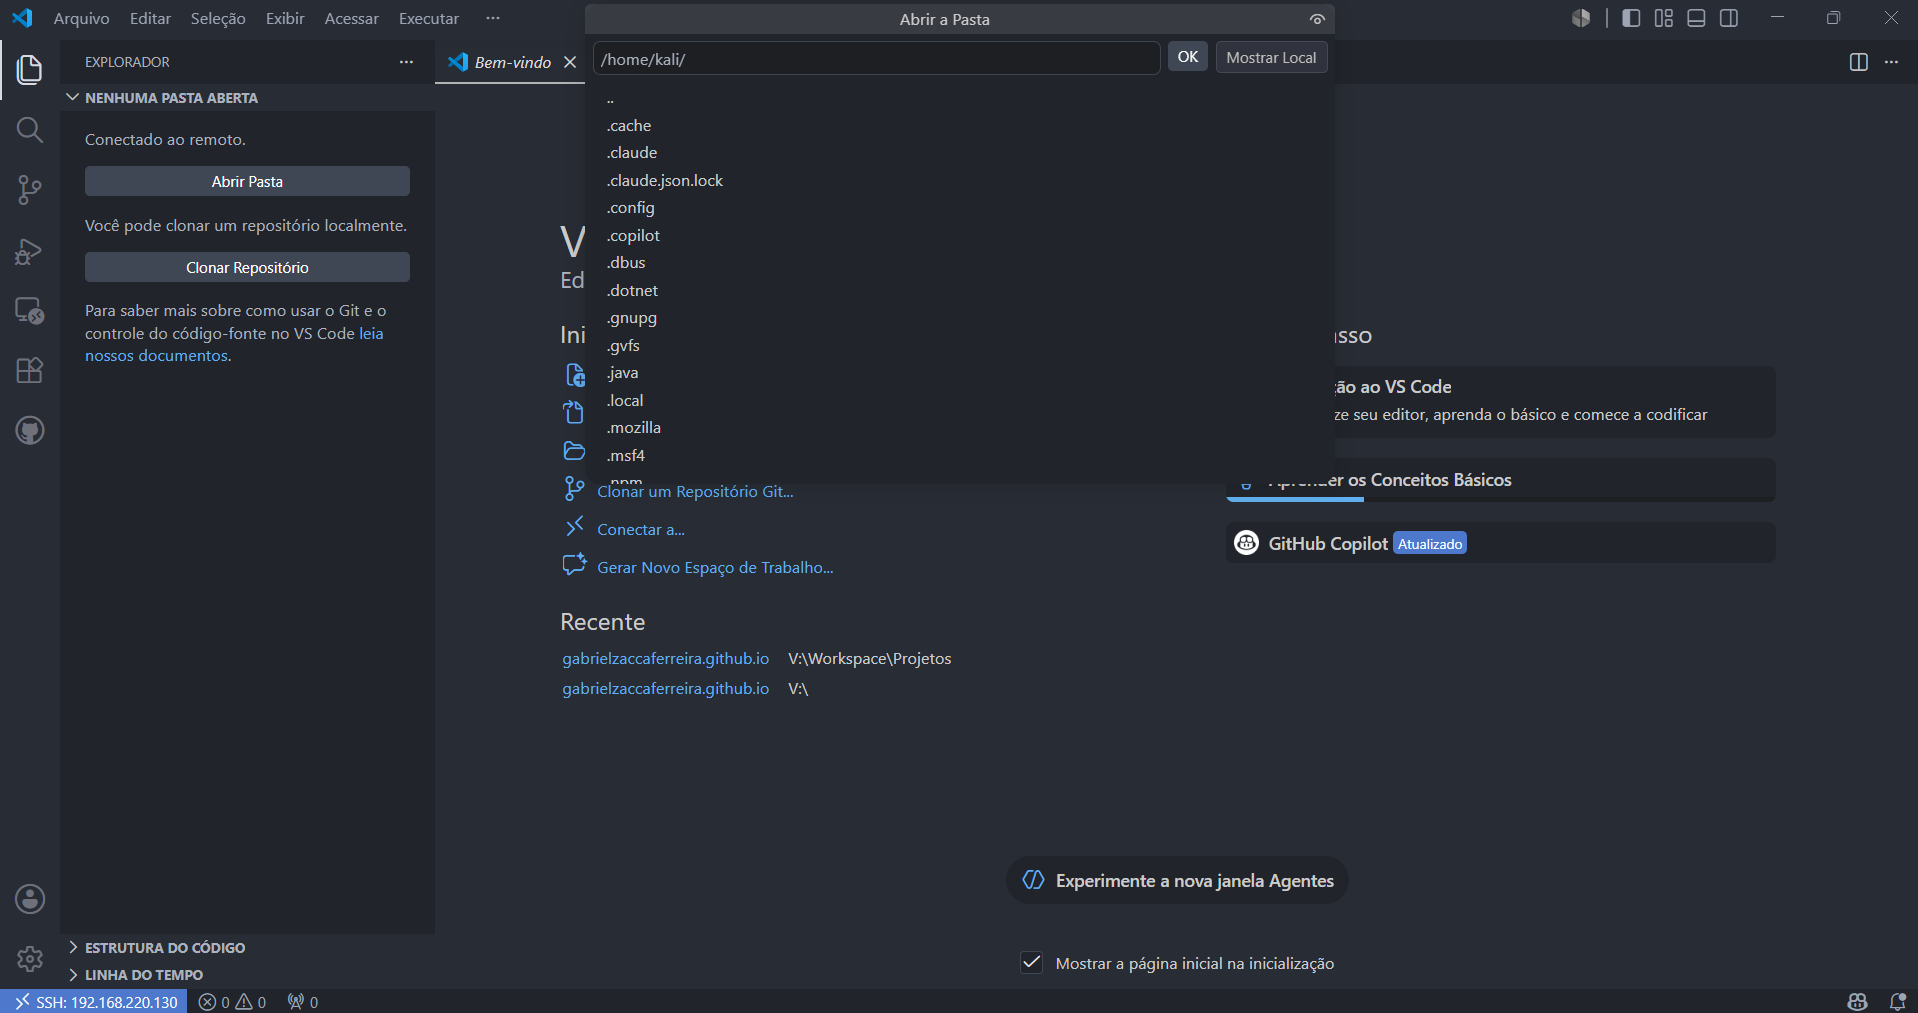Open the notifications bell in status bar

[x=1897, y=1002]
